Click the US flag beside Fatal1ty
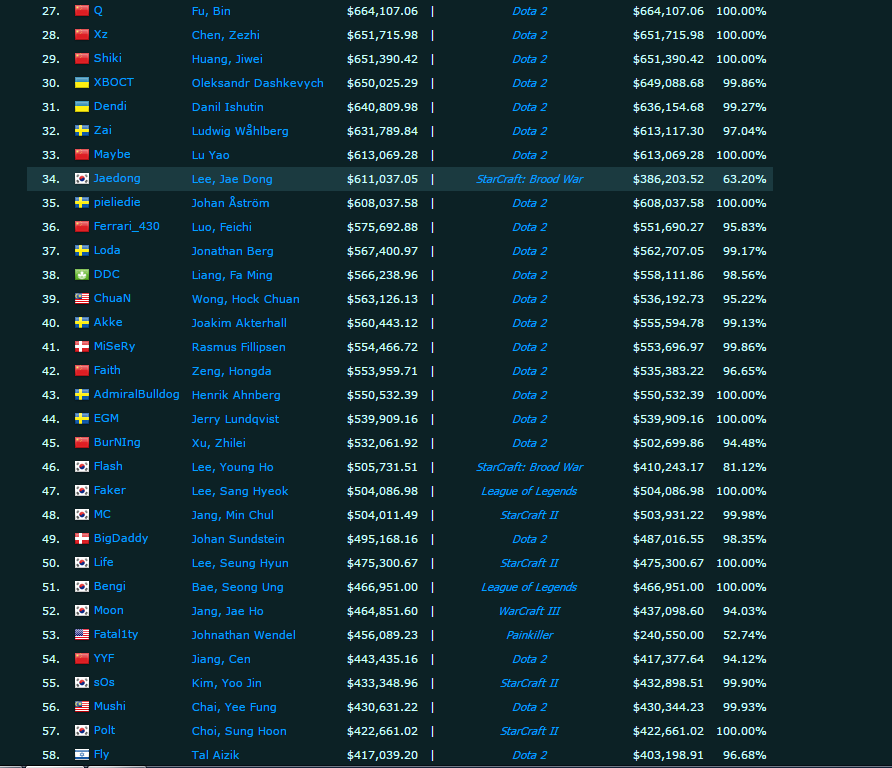This screenshot has height=768, width=892. (82, 634)
